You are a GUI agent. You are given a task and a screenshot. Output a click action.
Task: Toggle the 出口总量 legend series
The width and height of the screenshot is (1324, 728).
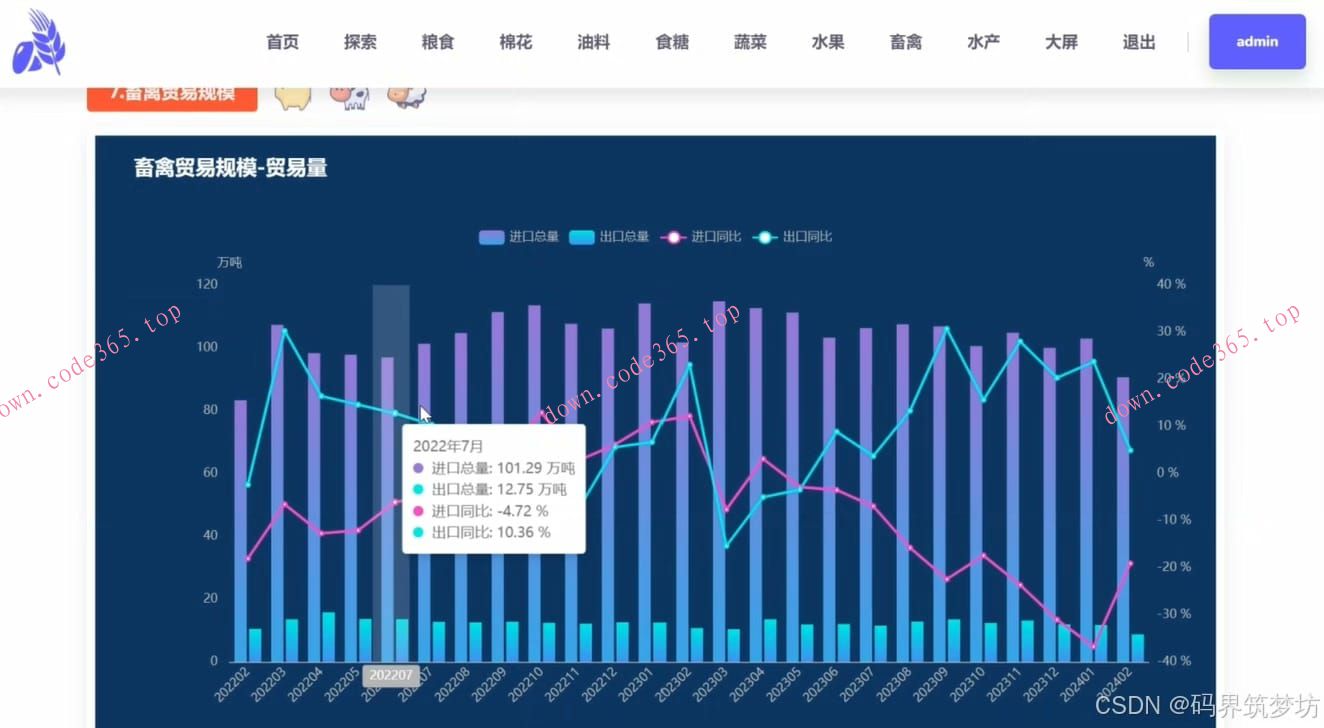[610, 237]
